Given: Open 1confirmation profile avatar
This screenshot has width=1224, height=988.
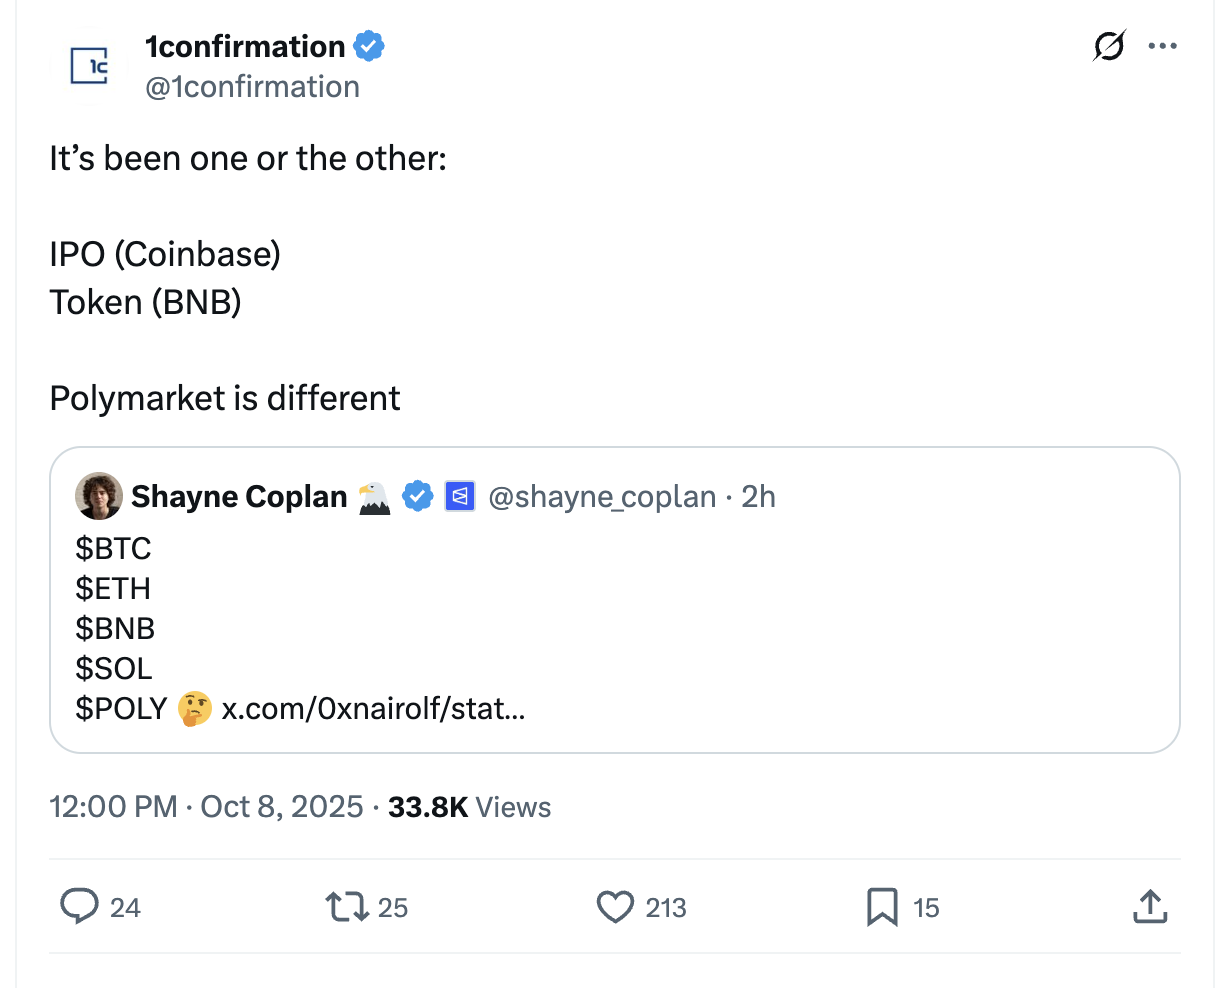Looking at the screenshot, I should [90, 66].
